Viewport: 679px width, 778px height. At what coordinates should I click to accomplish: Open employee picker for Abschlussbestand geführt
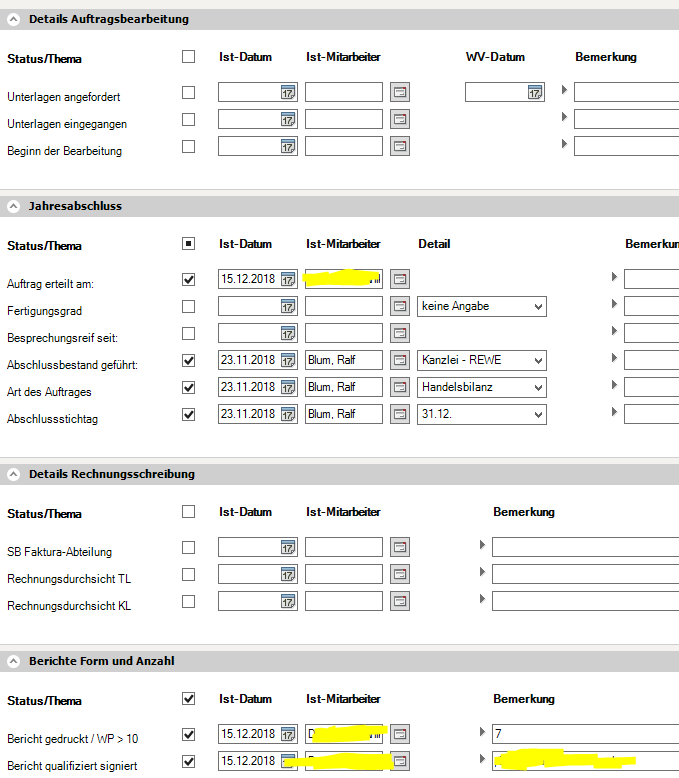pos(400,360)
